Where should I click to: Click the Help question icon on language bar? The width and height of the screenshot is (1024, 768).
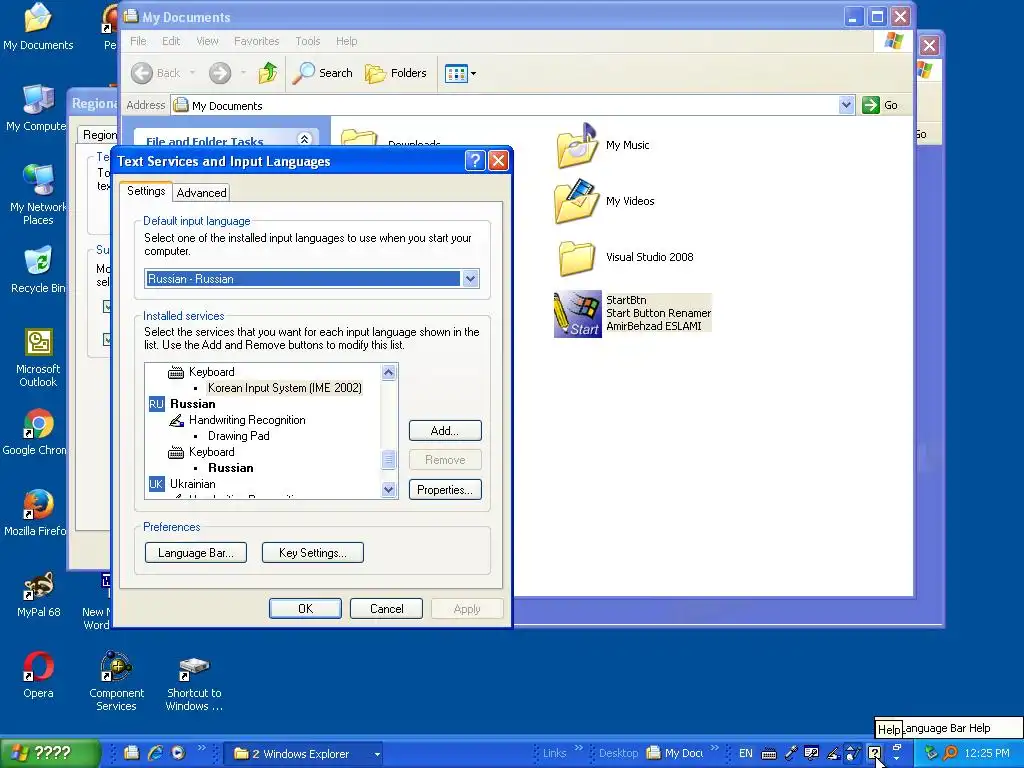point(874,753)
